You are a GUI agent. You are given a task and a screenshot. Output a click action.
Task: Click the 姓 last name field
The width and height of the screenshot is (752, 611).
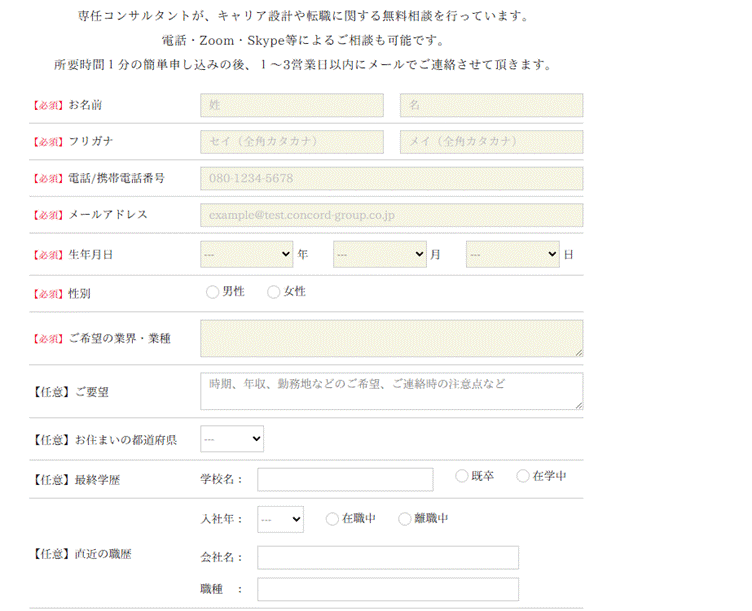click(x=291, y=105)
